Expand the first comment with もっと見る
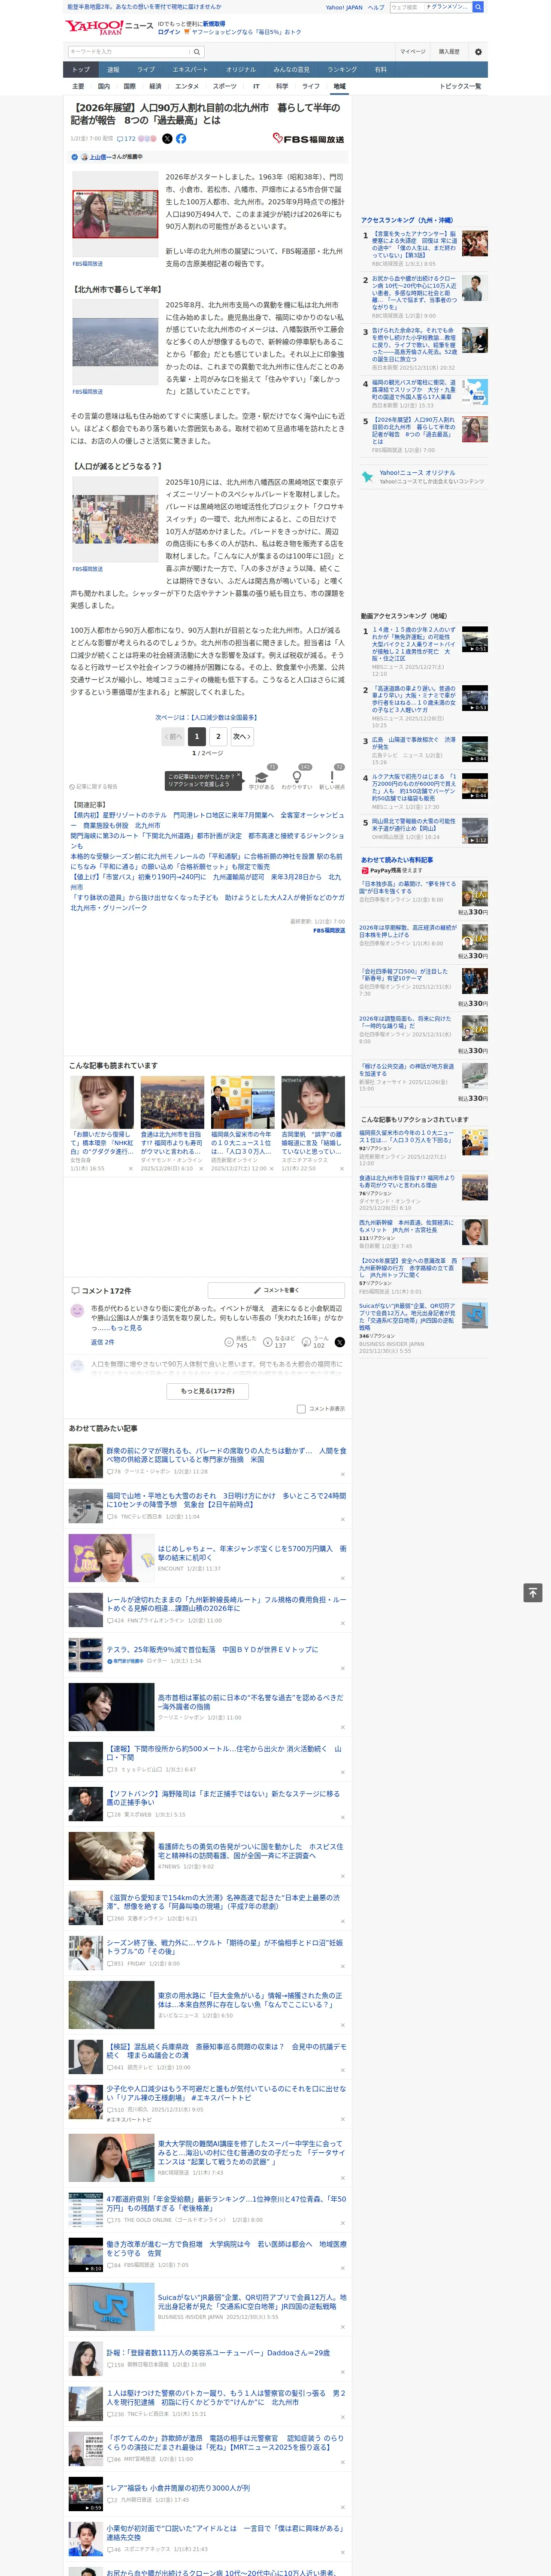 click(x=126, y=1328)
